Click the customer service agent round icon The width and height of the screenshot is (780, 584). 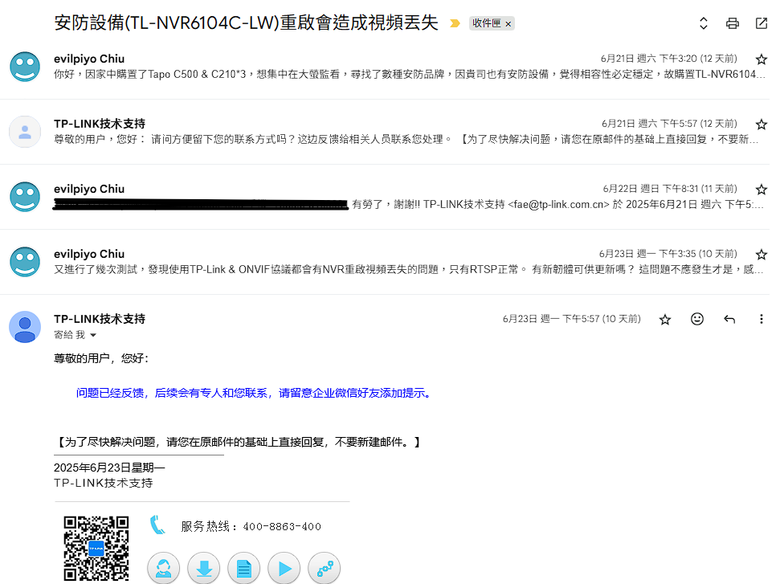163,568
